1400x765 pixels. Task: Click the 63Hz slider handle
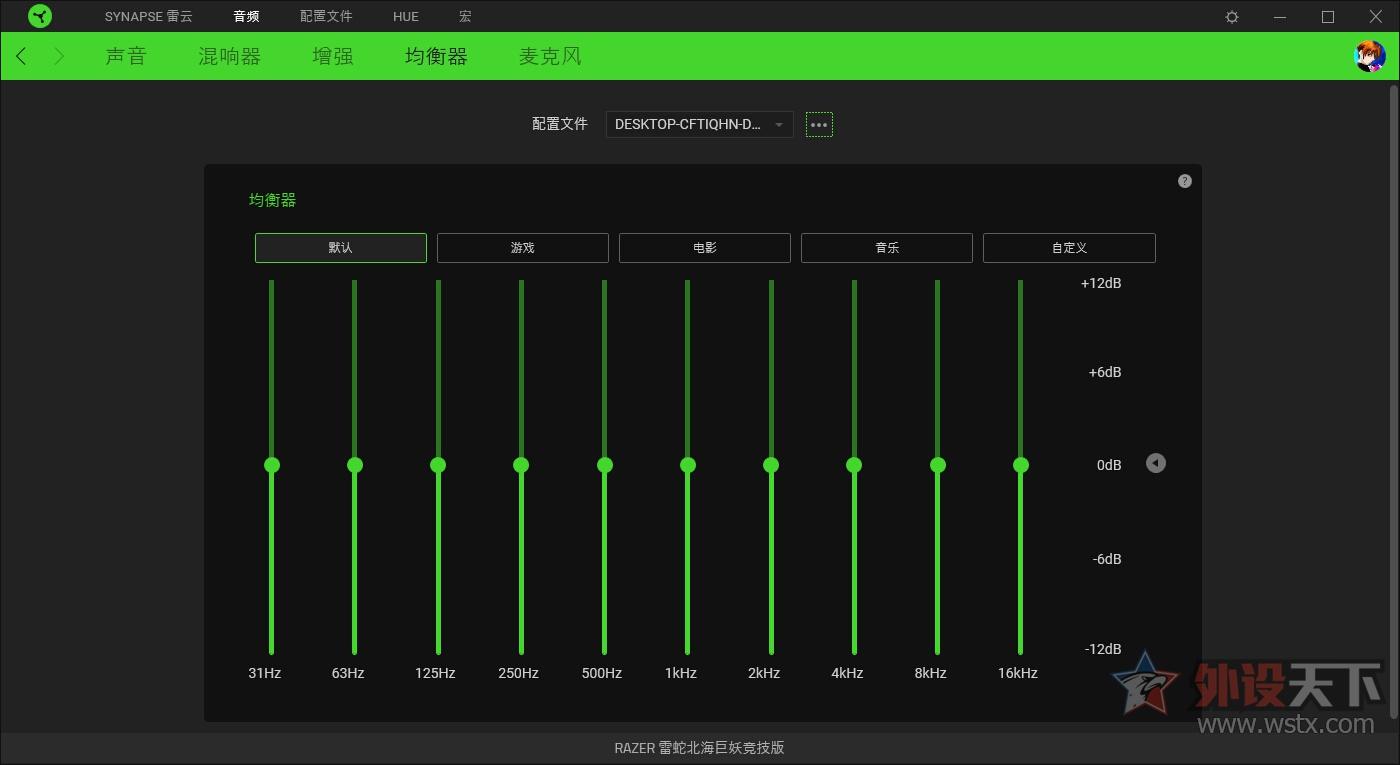point(354,465)
